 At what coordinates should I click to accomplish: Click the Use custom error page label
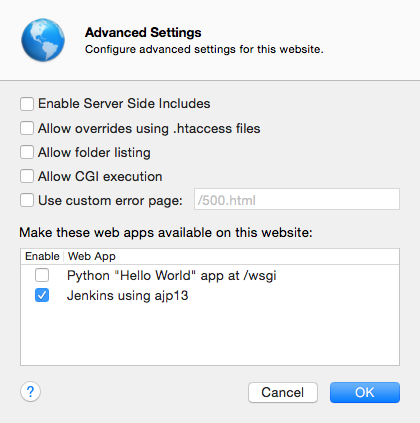pyautogui.click(x=110, y=201)
